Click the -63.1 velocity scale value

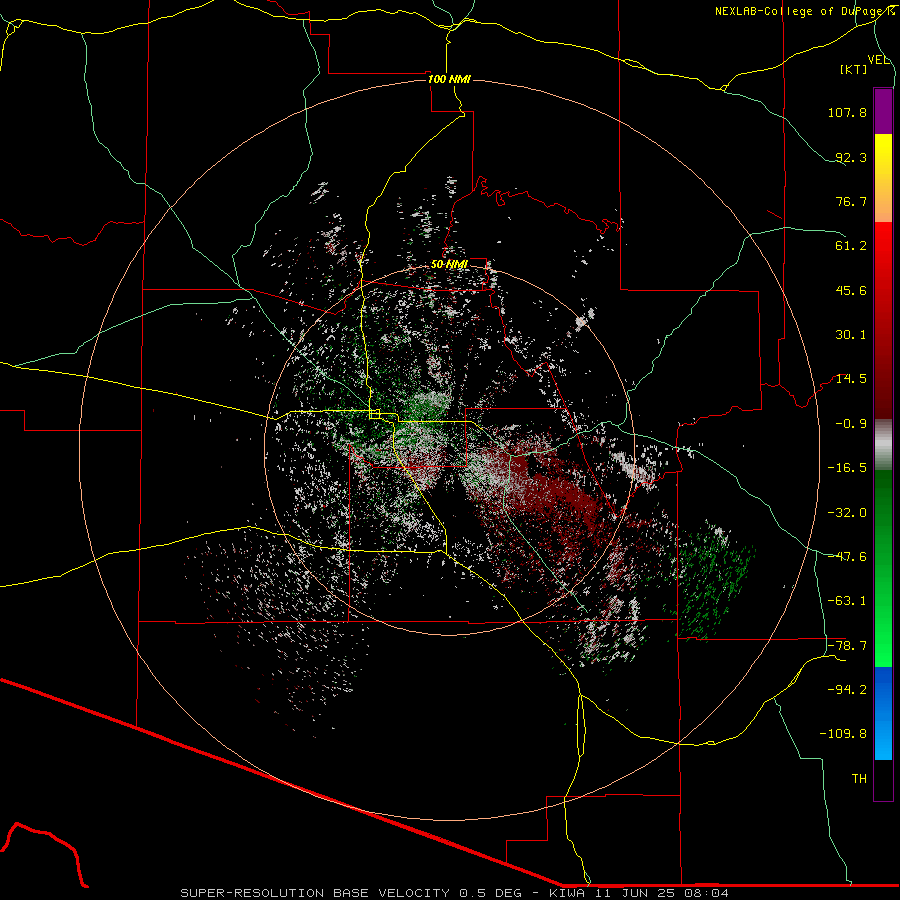click(x=847, y=601)
